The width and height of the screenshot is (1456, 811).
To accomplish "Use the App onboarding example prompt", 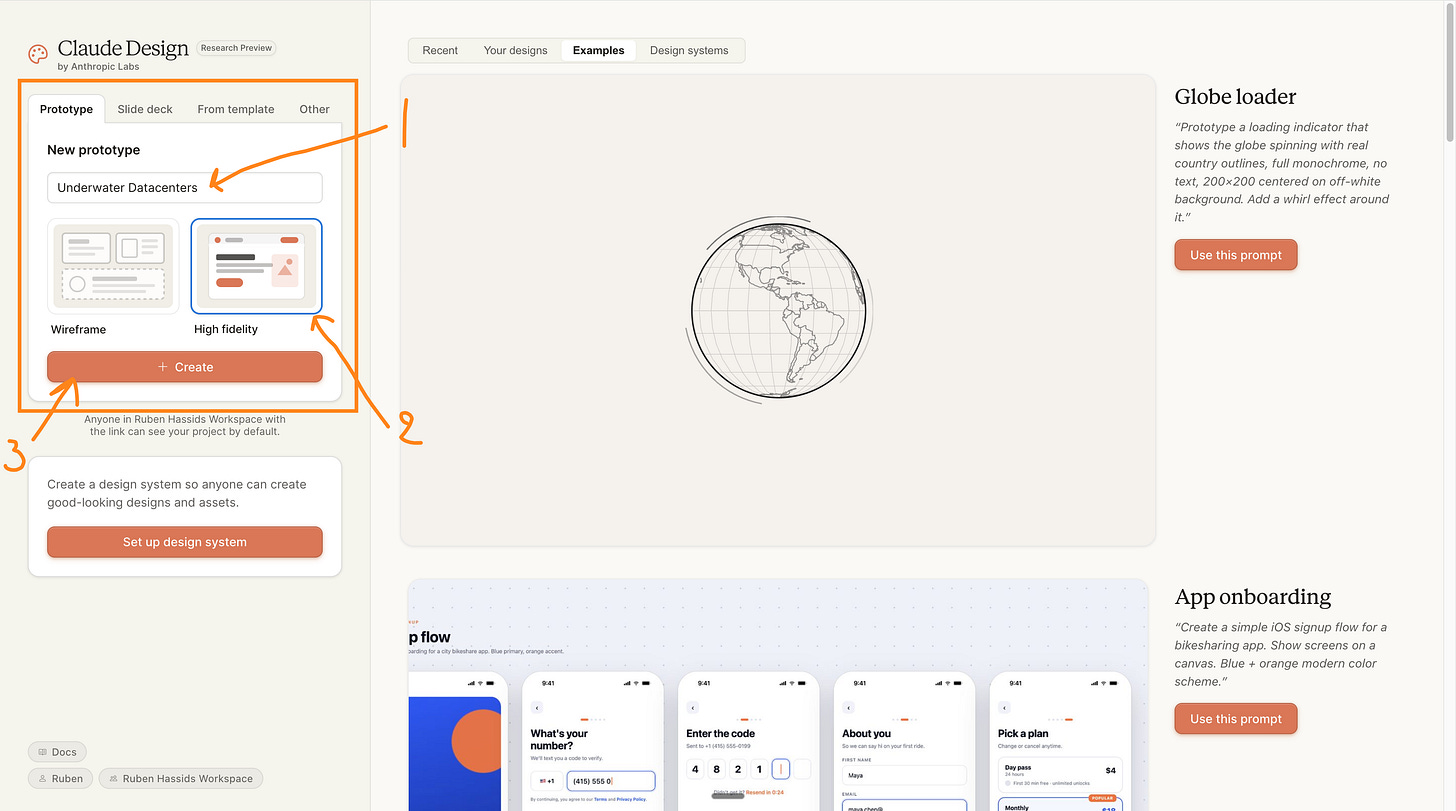I will tap(1236, 719).
